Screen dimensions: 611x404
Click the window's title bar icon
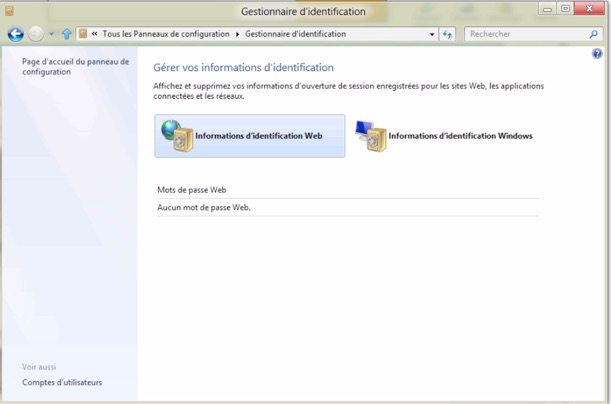click(x=9, y=11)
